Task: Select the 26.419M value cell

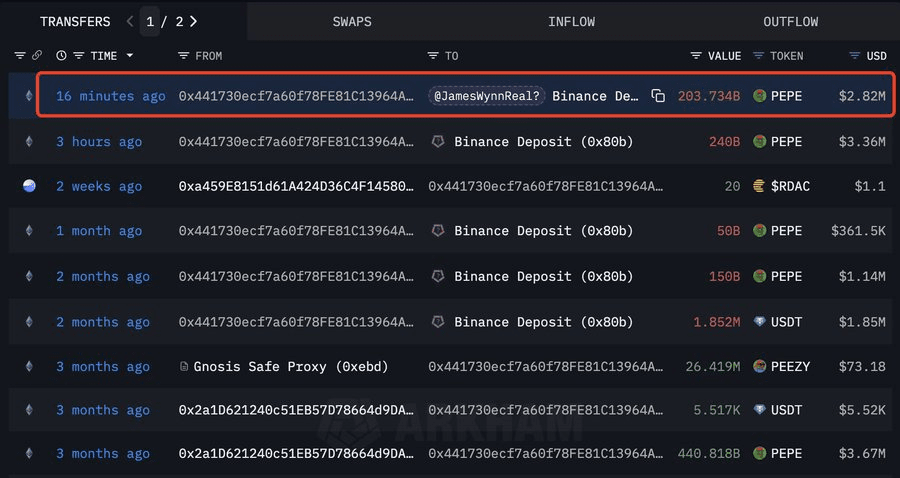Action: pos(712,367)
